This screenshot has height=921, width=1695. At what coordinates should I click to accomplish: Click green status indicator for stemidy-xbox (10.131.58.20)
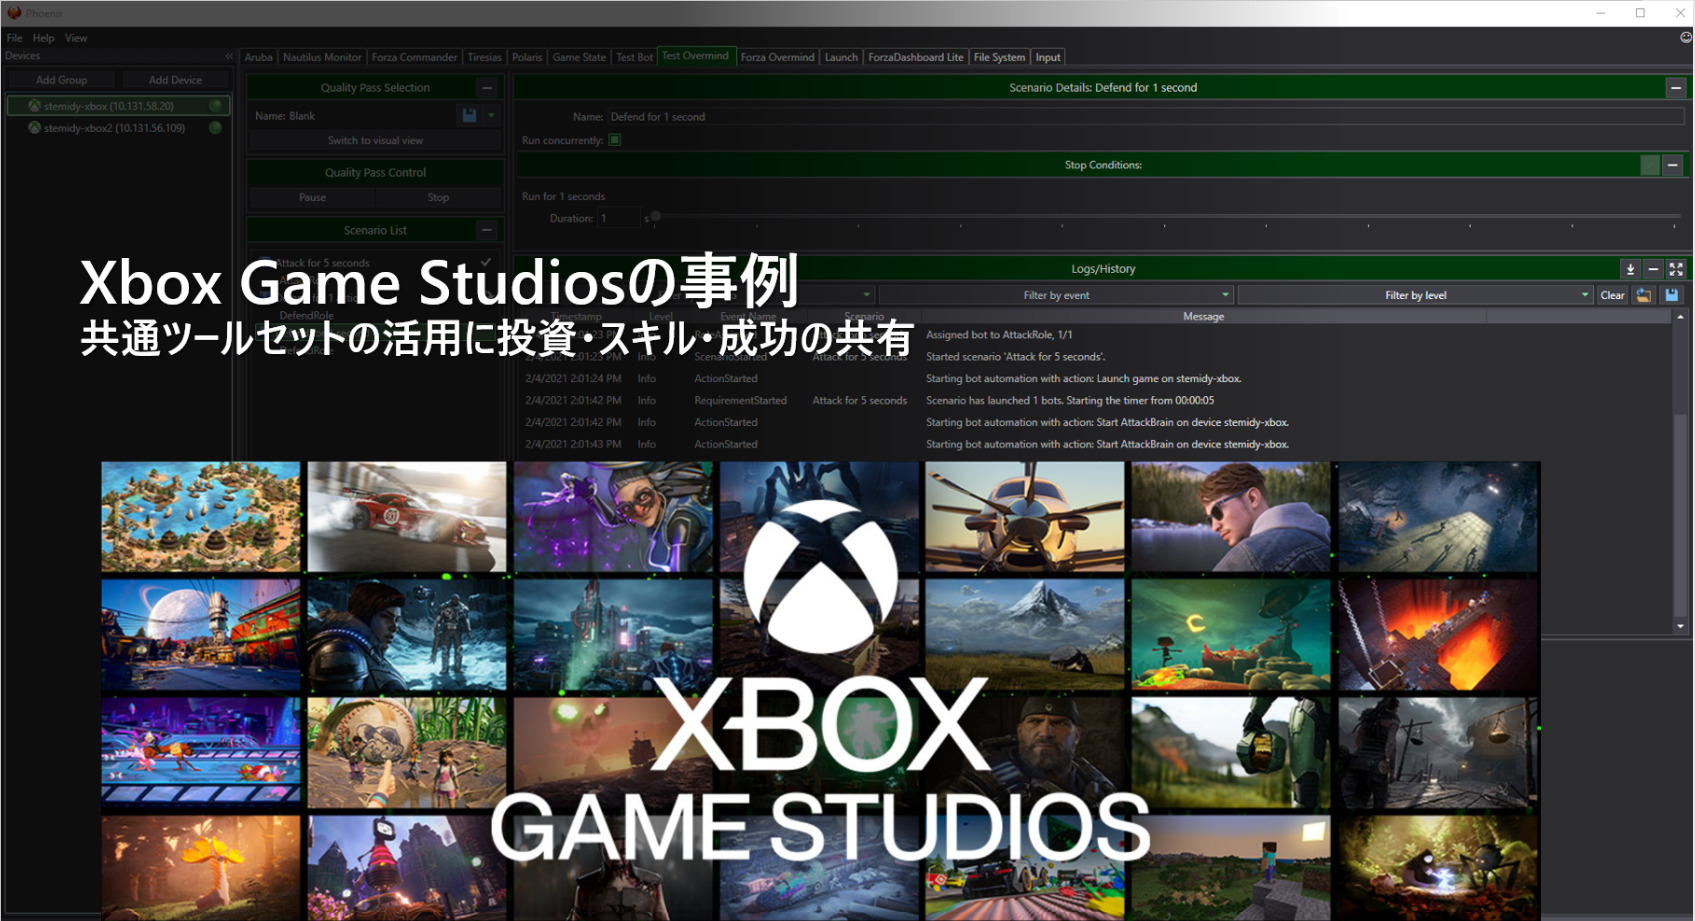215,106
